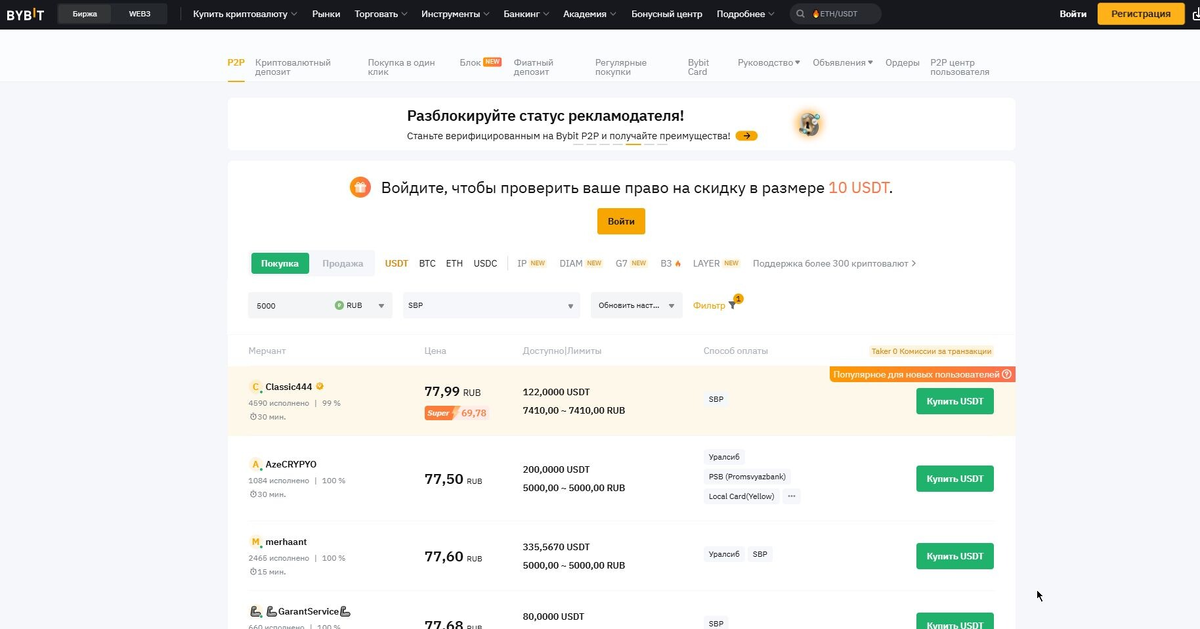Expand the Торговать dropdown
The height and width of the screenshot is (629, 1200).
tap(381, 14)
